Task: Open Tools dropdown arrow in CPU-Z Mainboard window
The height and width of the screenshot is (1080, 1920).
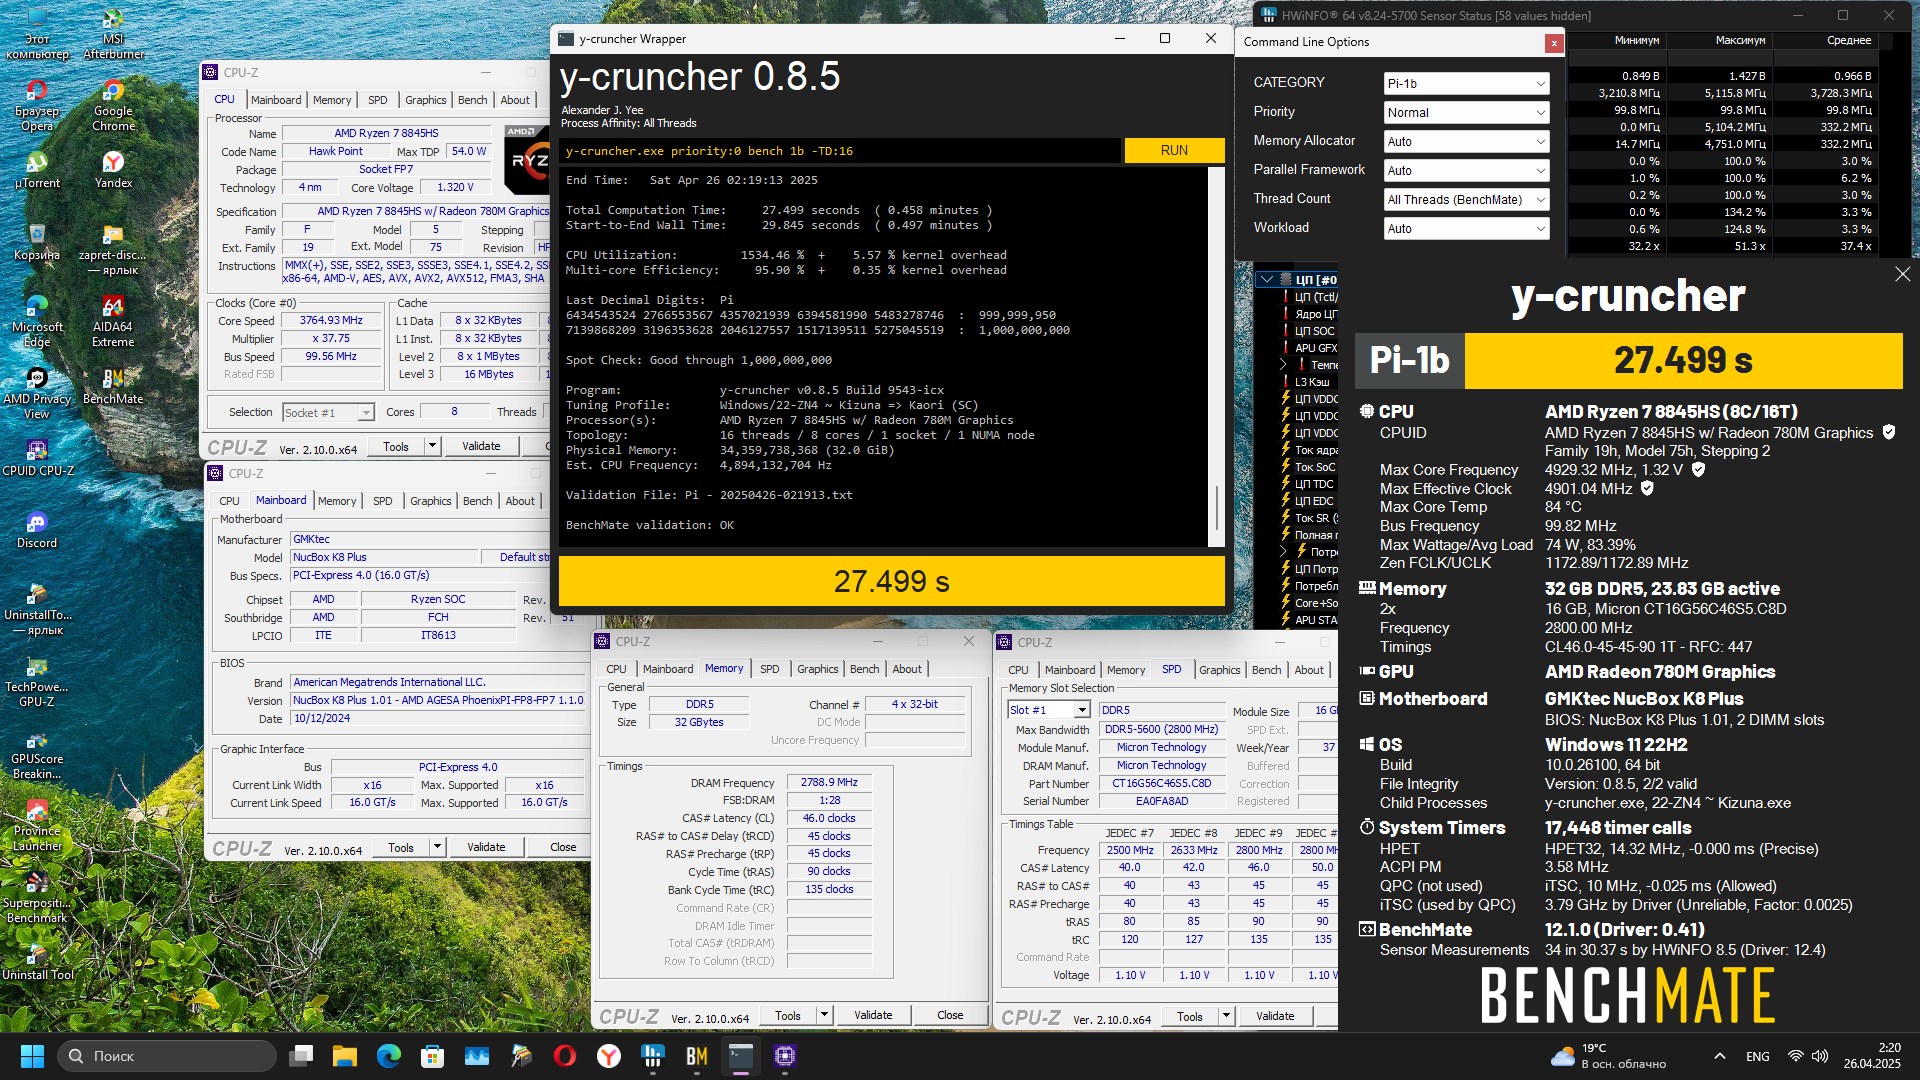Action: point(437,847)
